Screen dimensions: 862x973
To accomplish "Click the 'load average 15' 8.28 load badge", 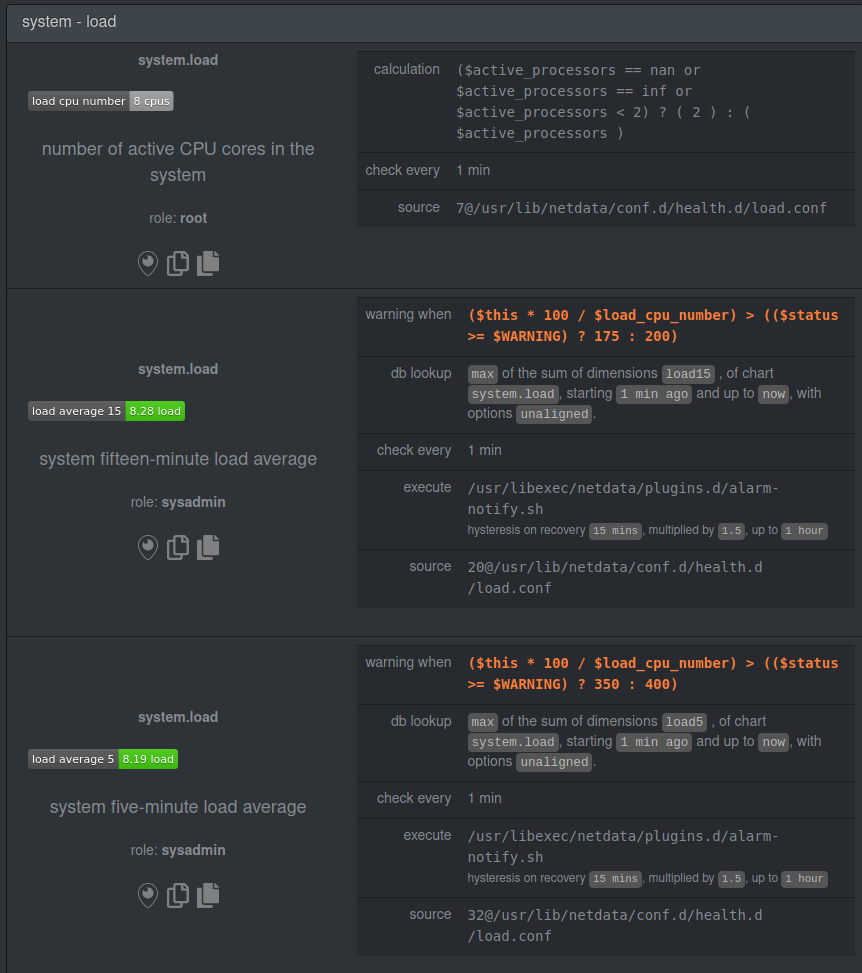I will [106, 411].
